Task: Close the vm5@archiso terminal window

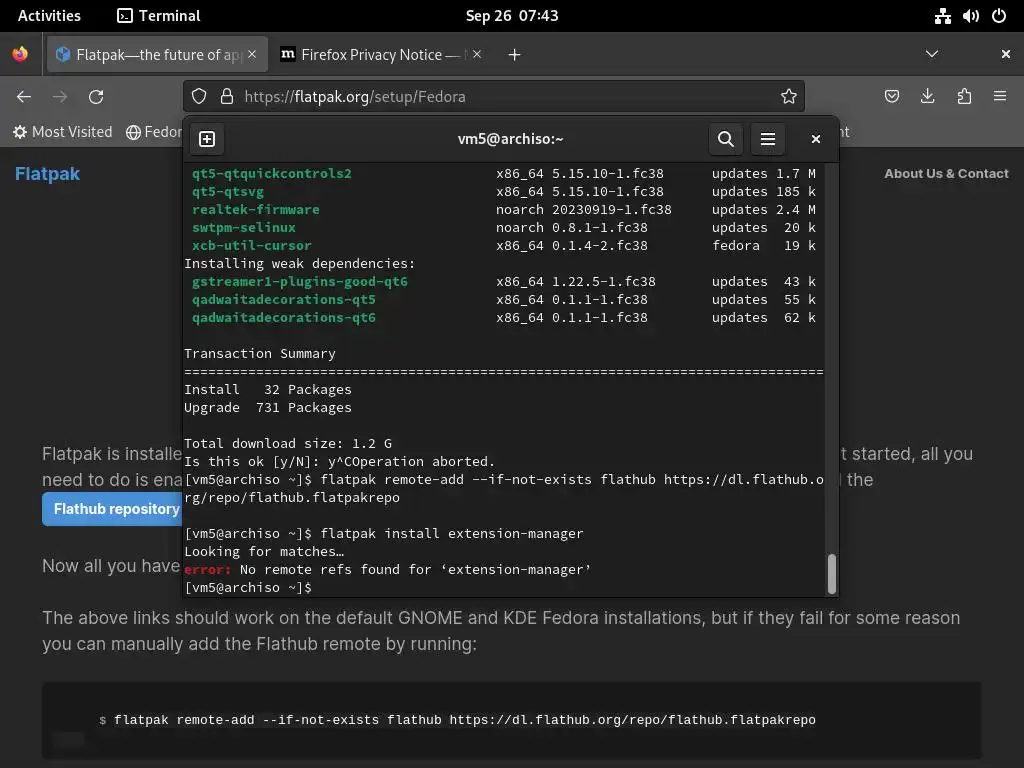Action: (816, 139)
